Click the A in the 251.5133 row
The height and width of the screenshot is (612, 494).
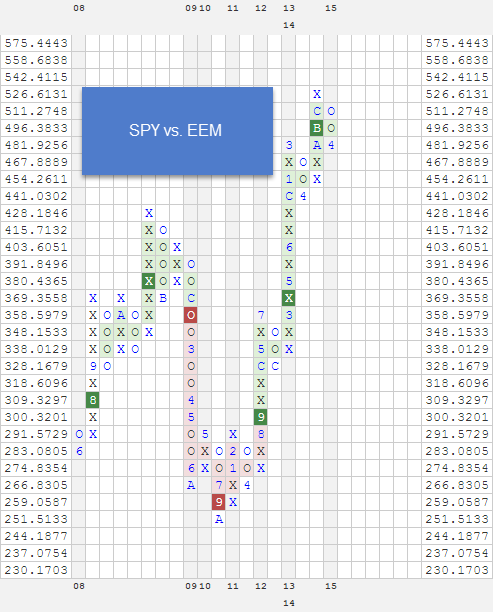click(219, 519)
